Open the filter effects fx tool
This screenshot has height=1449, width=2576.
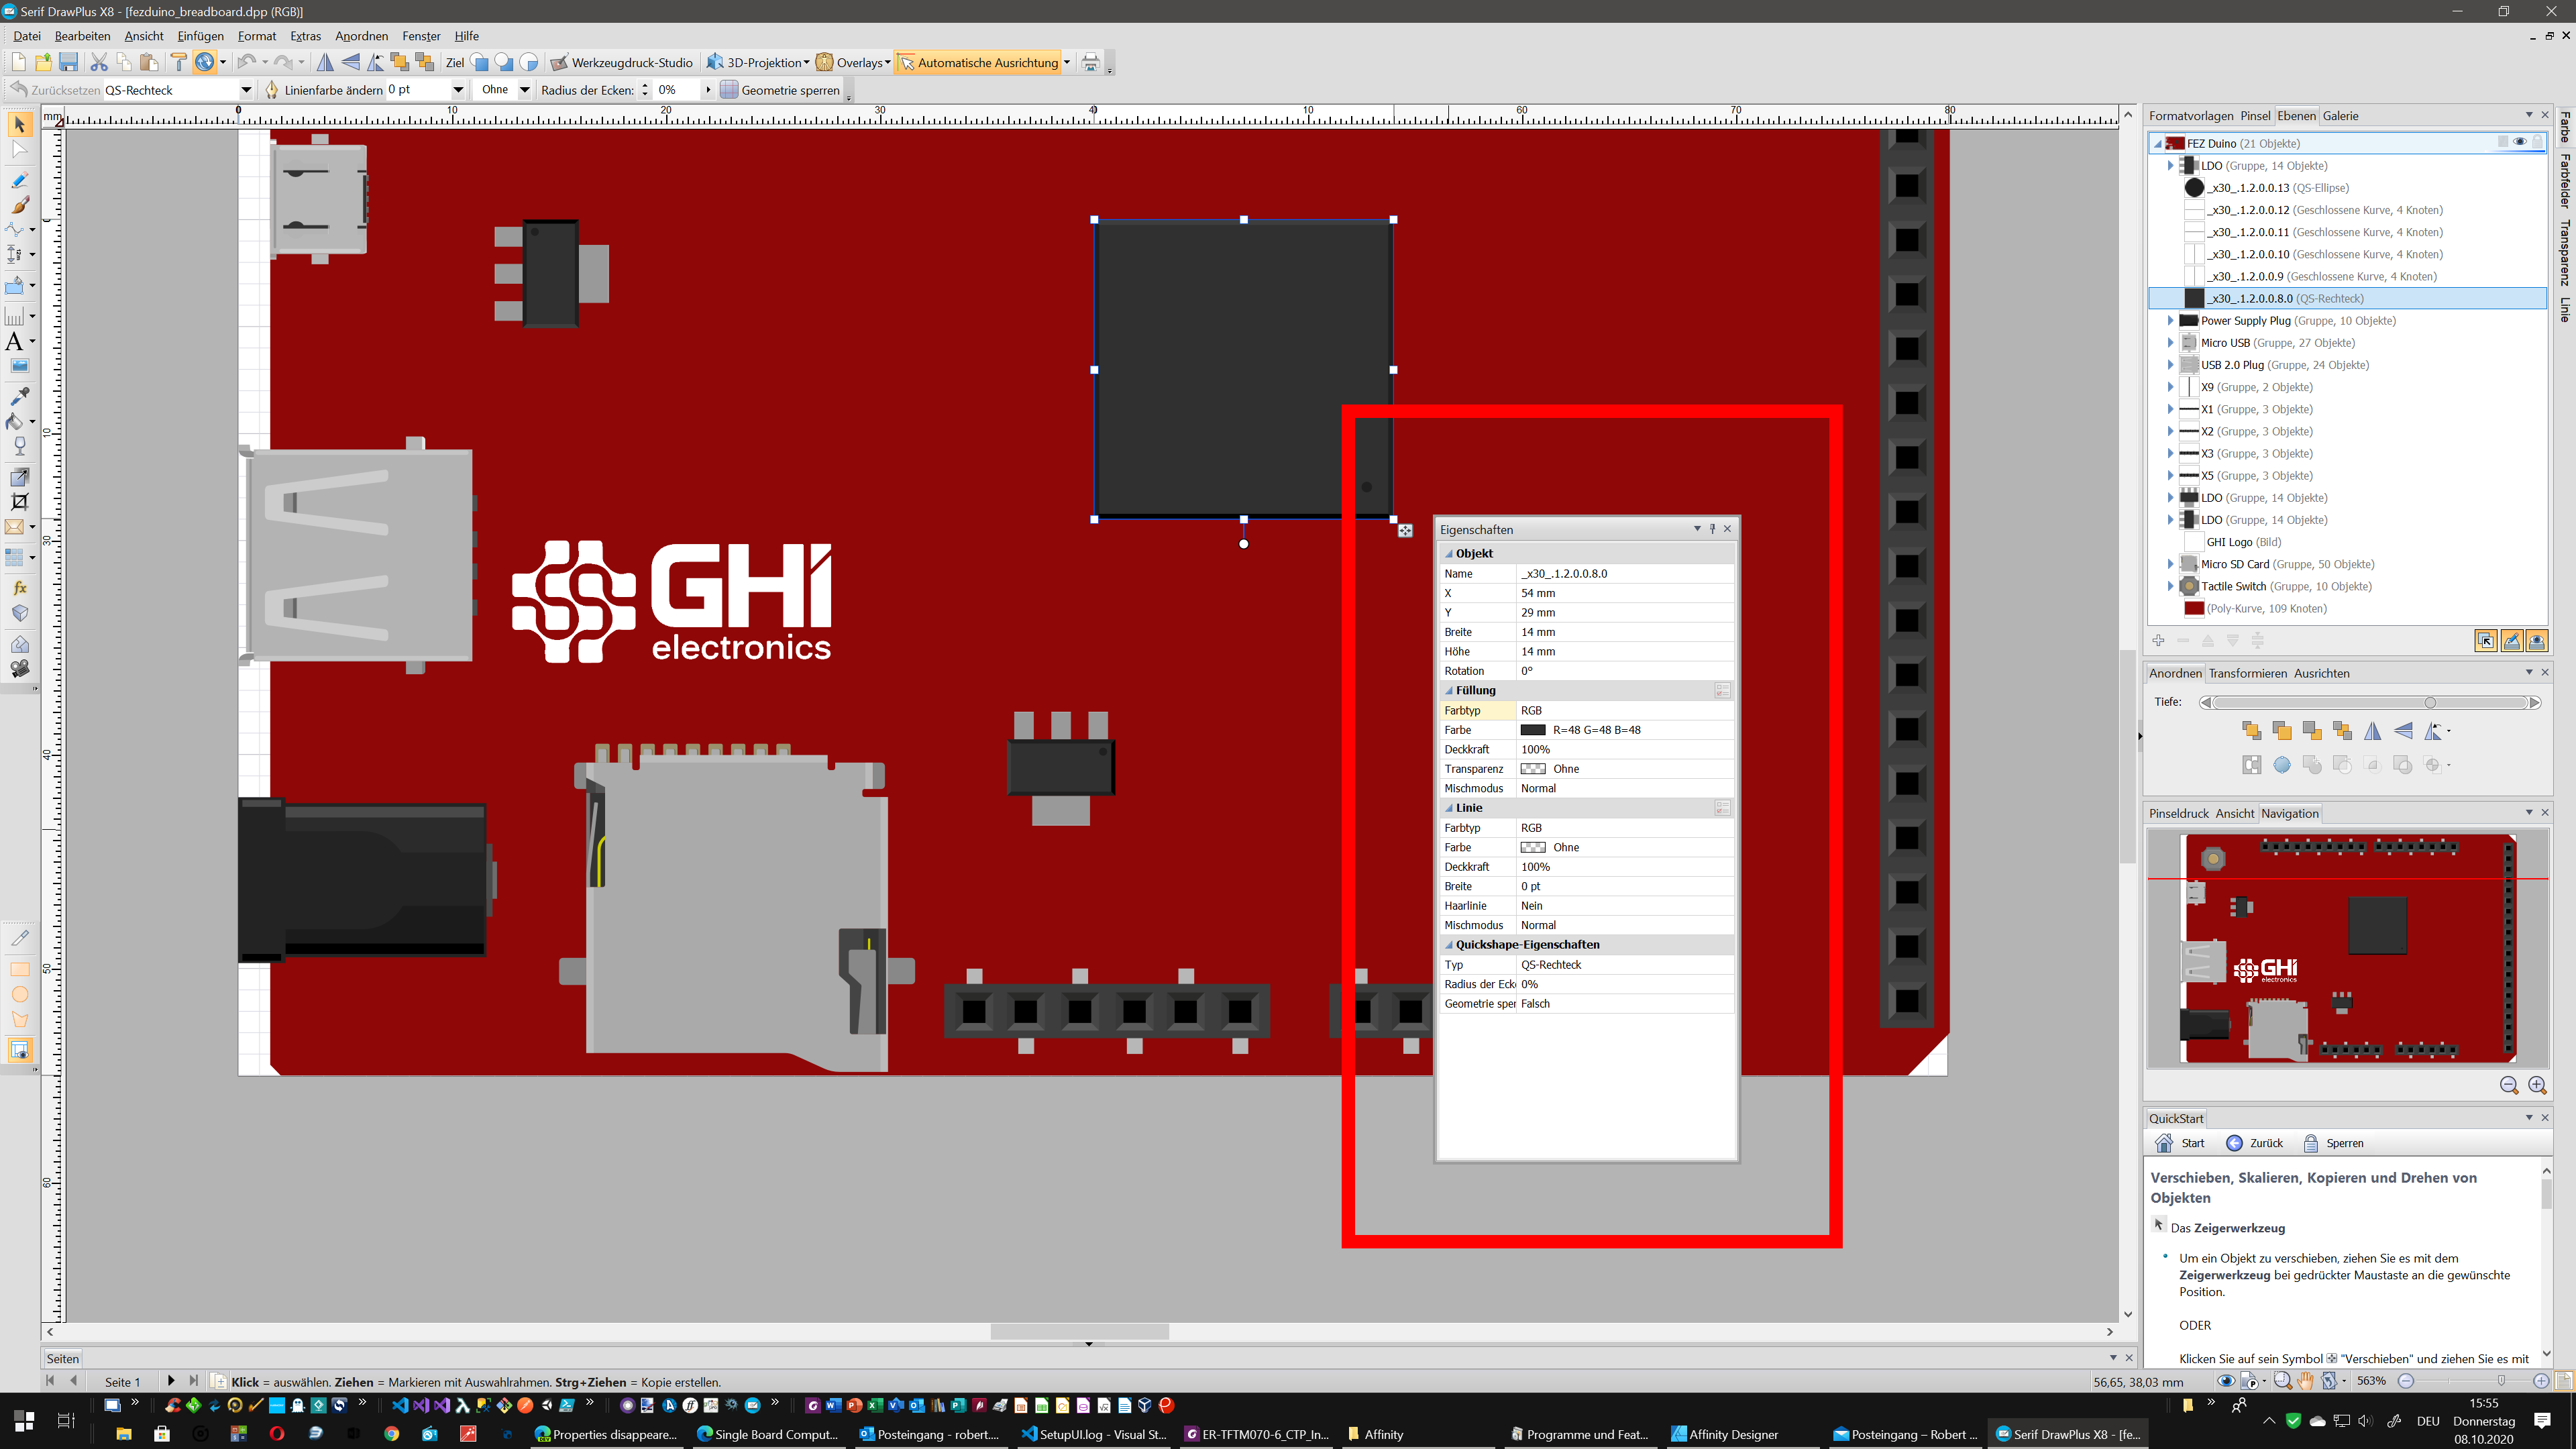pyautogui.click(x=19, y=588)
